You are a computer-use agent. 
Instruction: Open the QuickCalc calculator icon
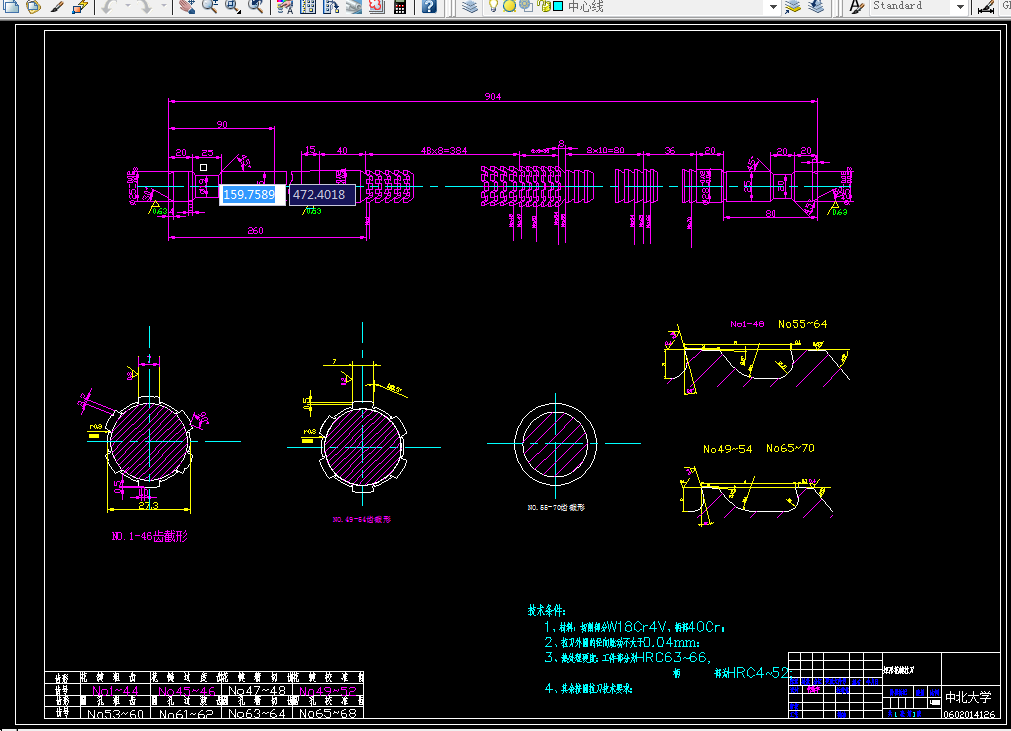click(x=400, y=6)
